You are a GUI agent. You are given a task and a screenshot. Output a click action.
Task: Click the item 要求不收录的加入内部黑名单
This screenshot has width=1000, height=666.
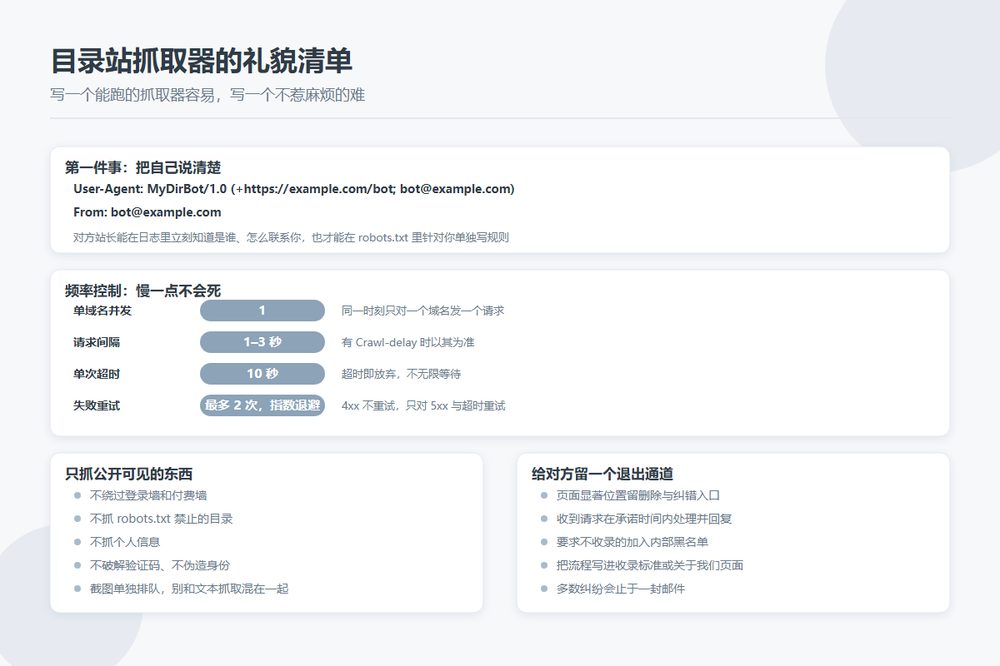(x=632, y=542)
